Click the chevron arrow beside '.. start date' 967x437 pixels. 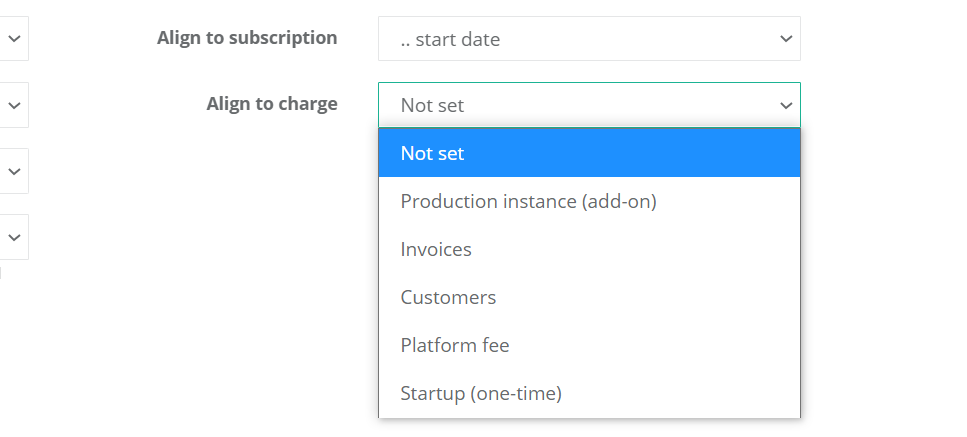point(785,39)
